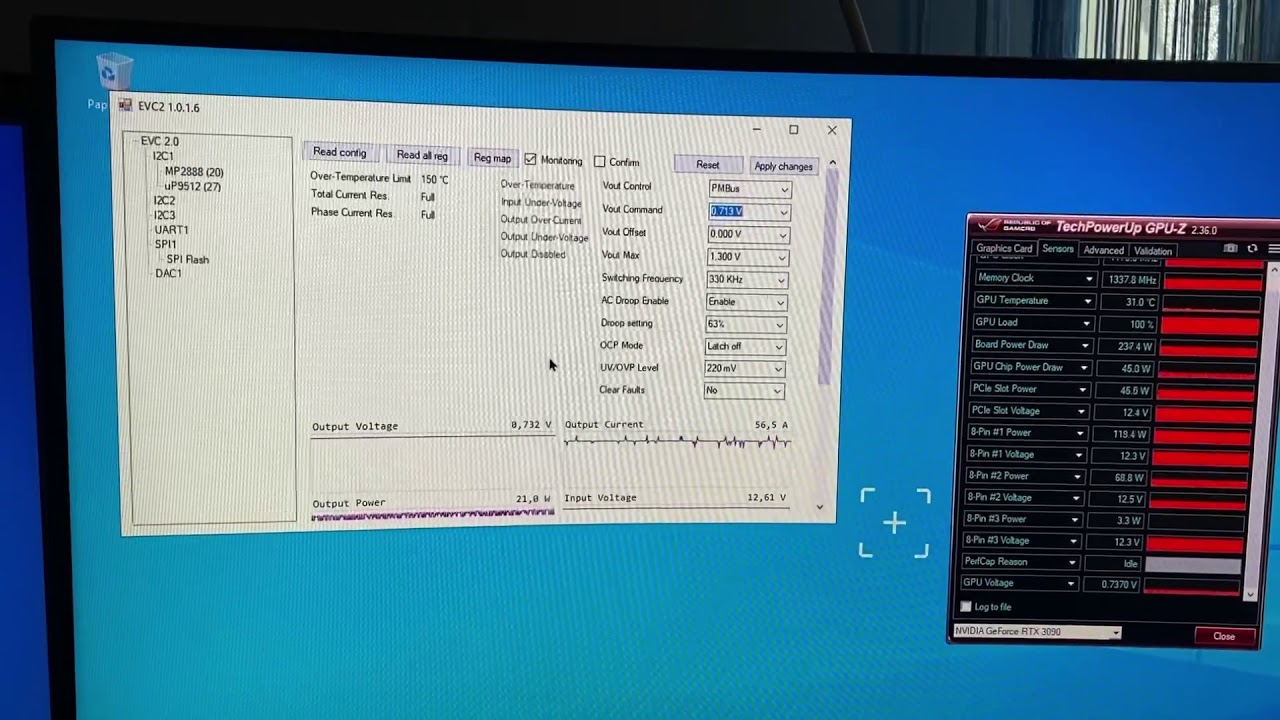Open the Vout Command voltage dropdown
The height and width of the screenshot is (720, 1280).
coord(749,211)
